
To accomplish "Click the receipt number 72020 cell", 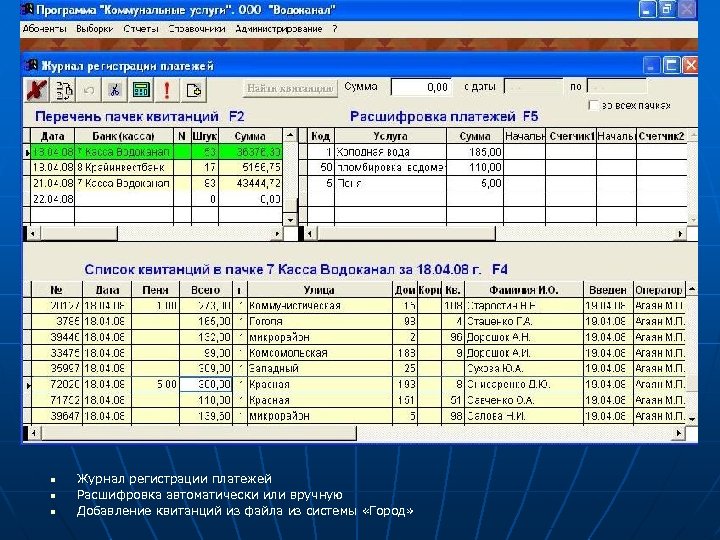I will click(57, 384).
